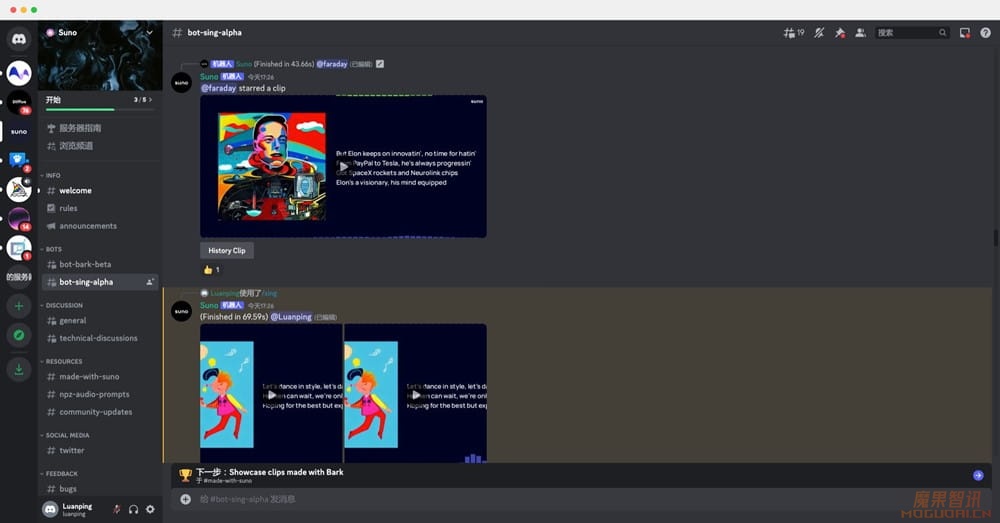Collapse the RESOURCES category

[62, 362]
